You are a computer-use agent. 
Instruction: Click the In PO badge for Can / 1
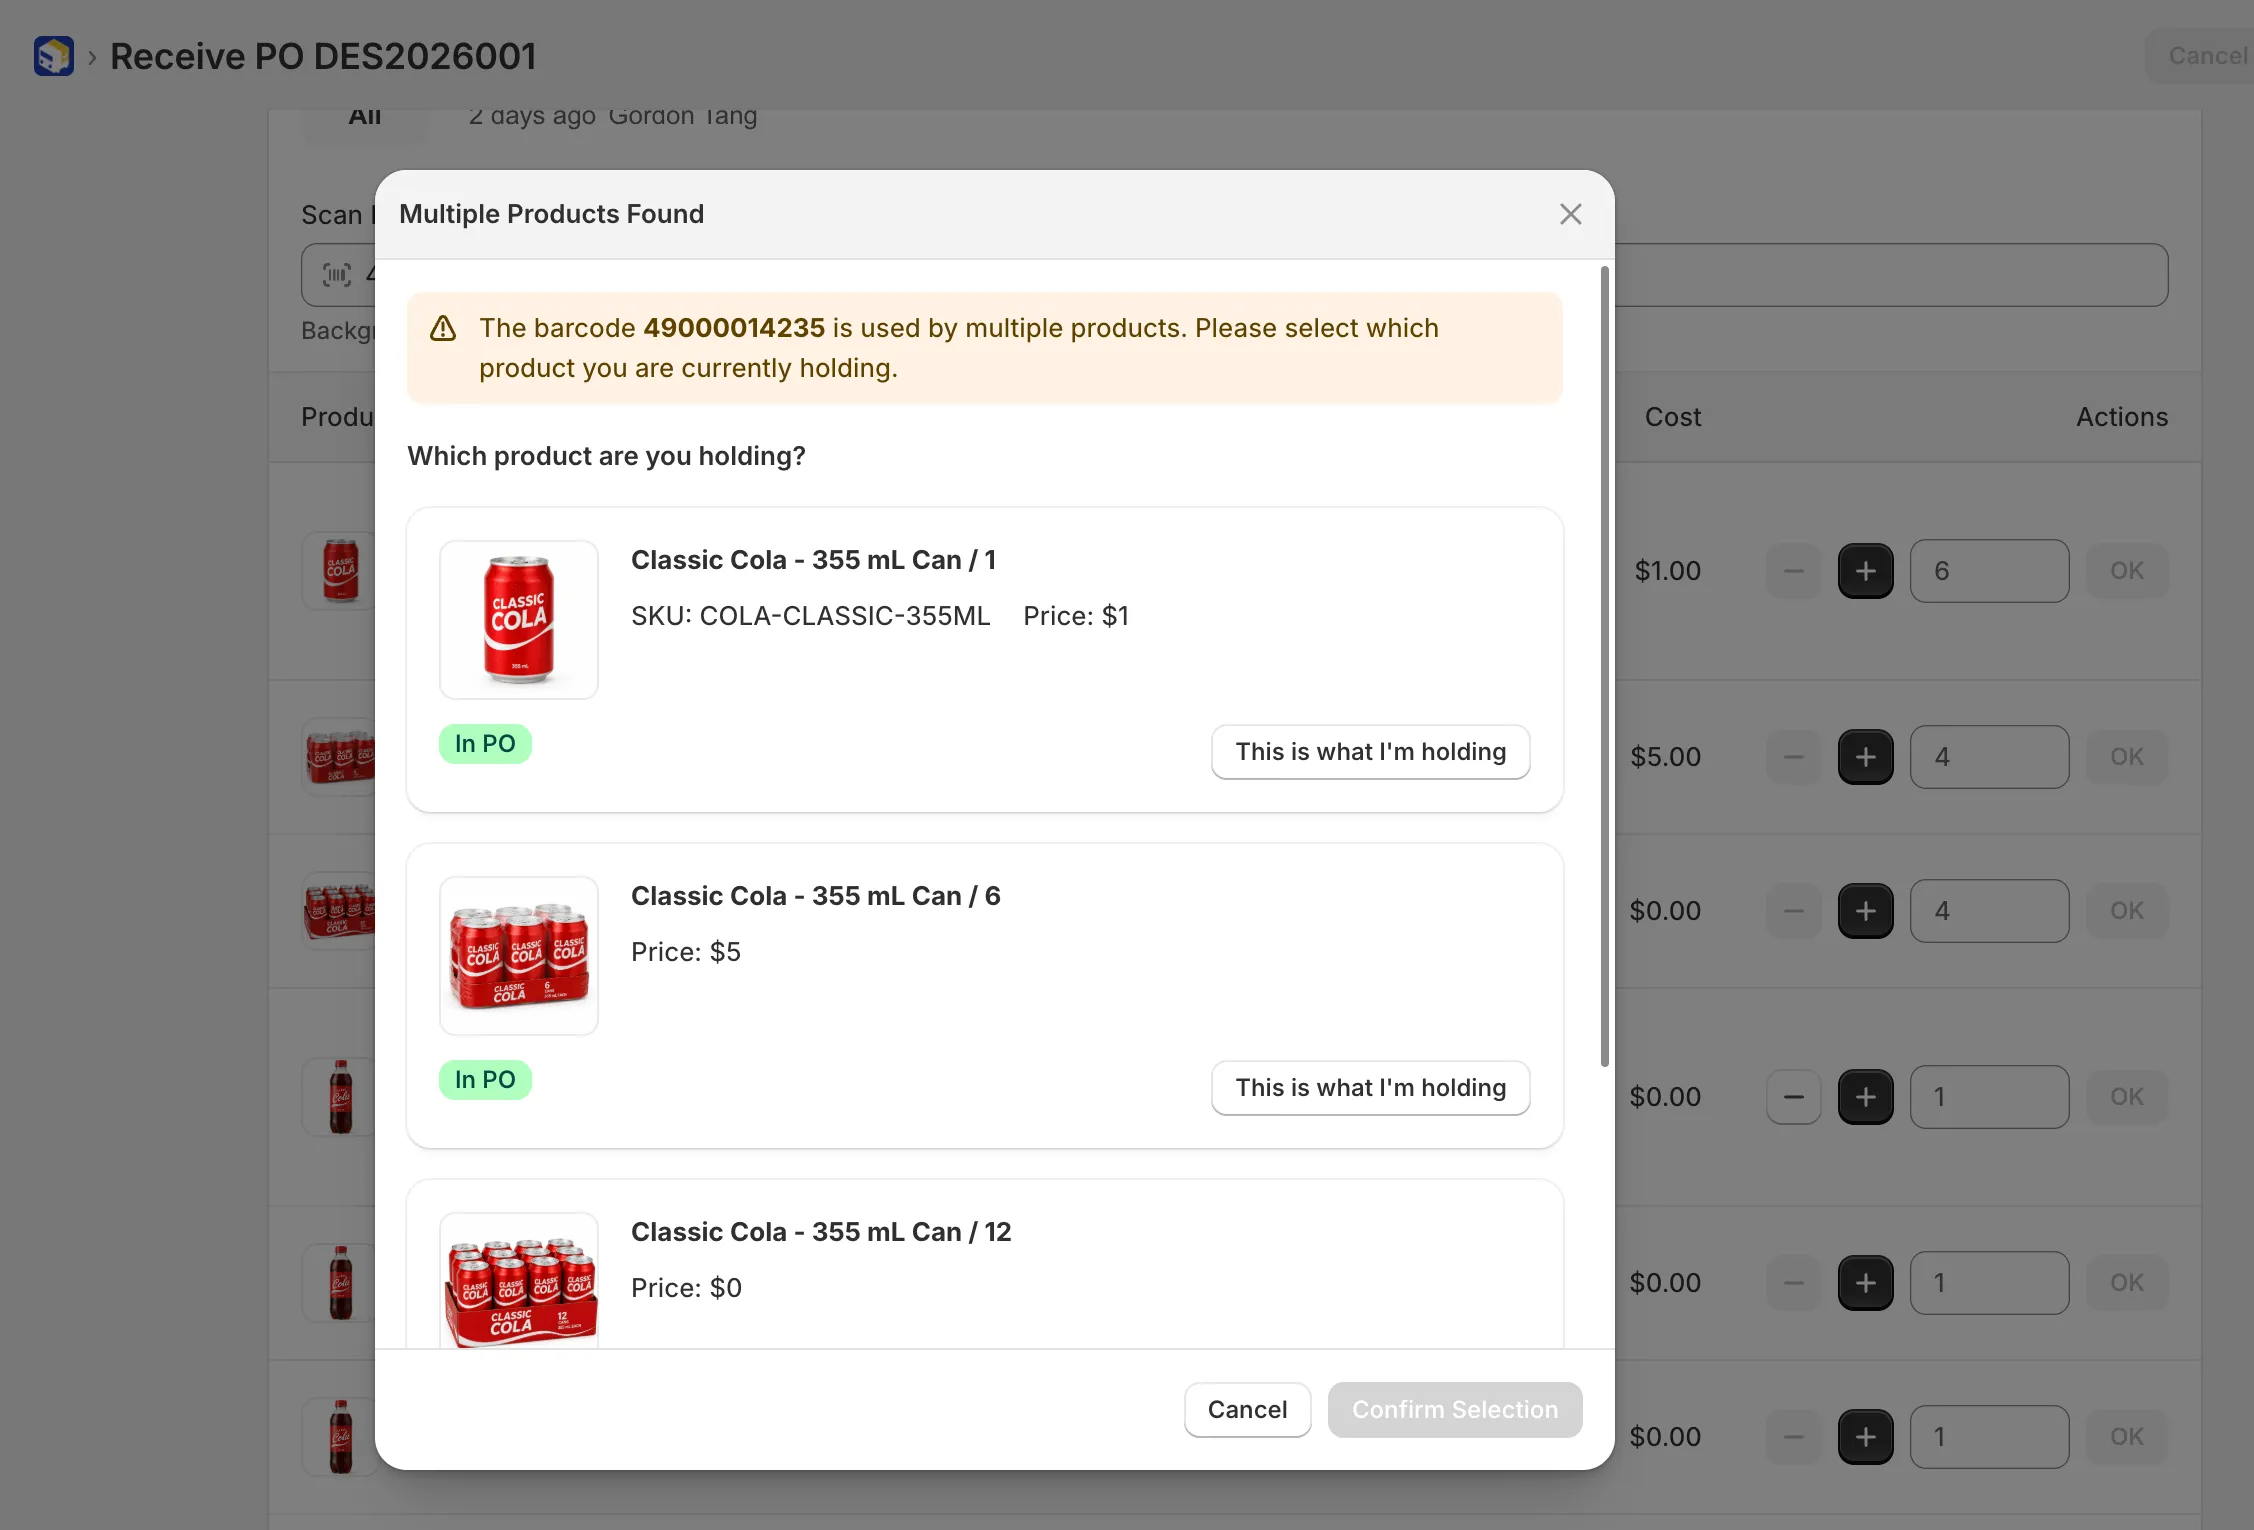click(x=485, y=744)
